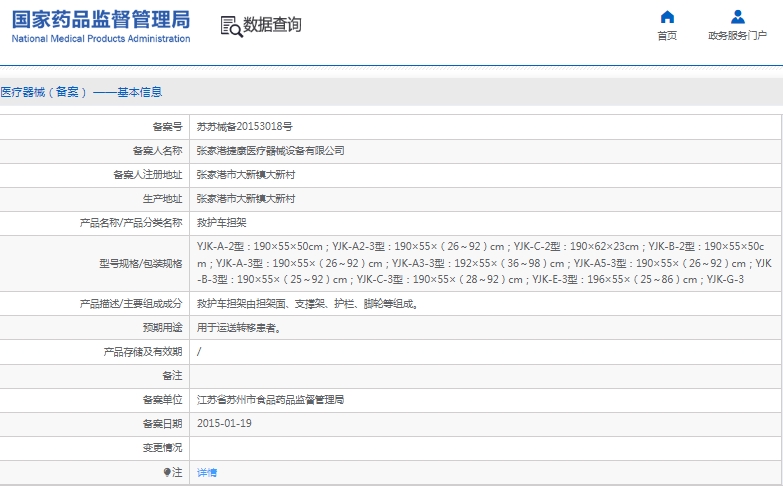Click the 数据查询 heading text
This screenshot has height=493, width=783.
(x=272, y=24)
